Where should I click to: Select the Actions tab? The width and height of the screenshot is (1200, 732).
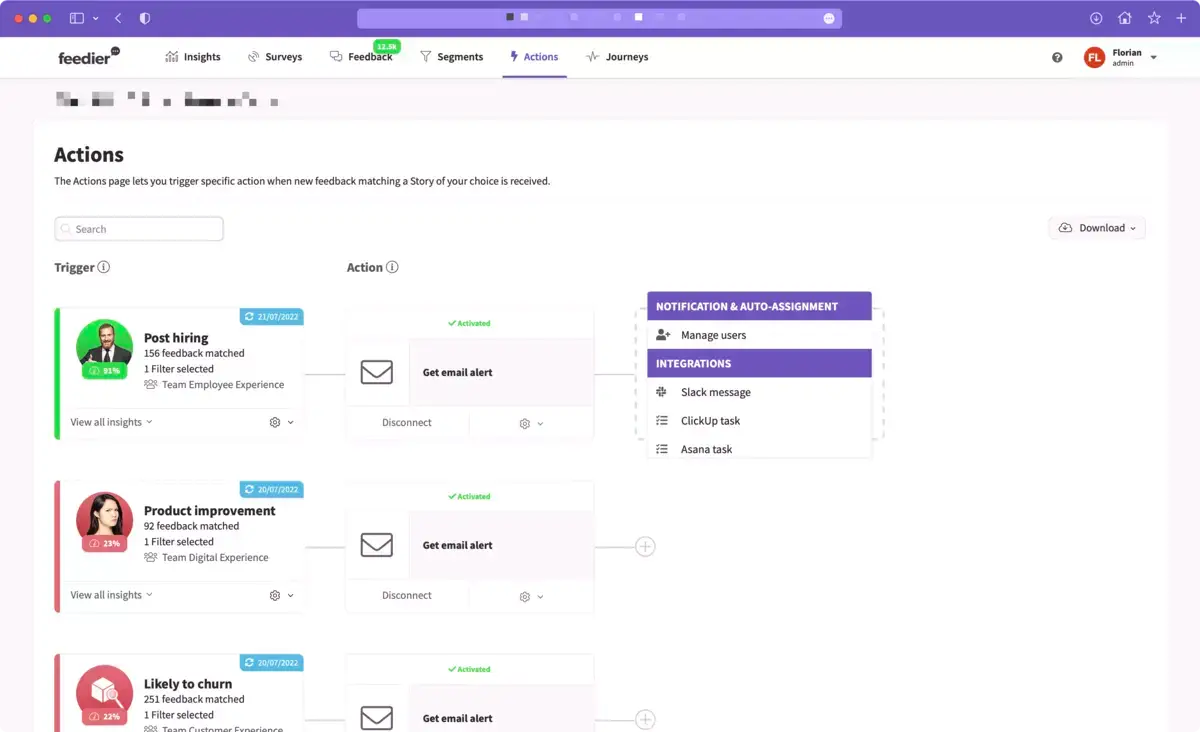[534, 57]
